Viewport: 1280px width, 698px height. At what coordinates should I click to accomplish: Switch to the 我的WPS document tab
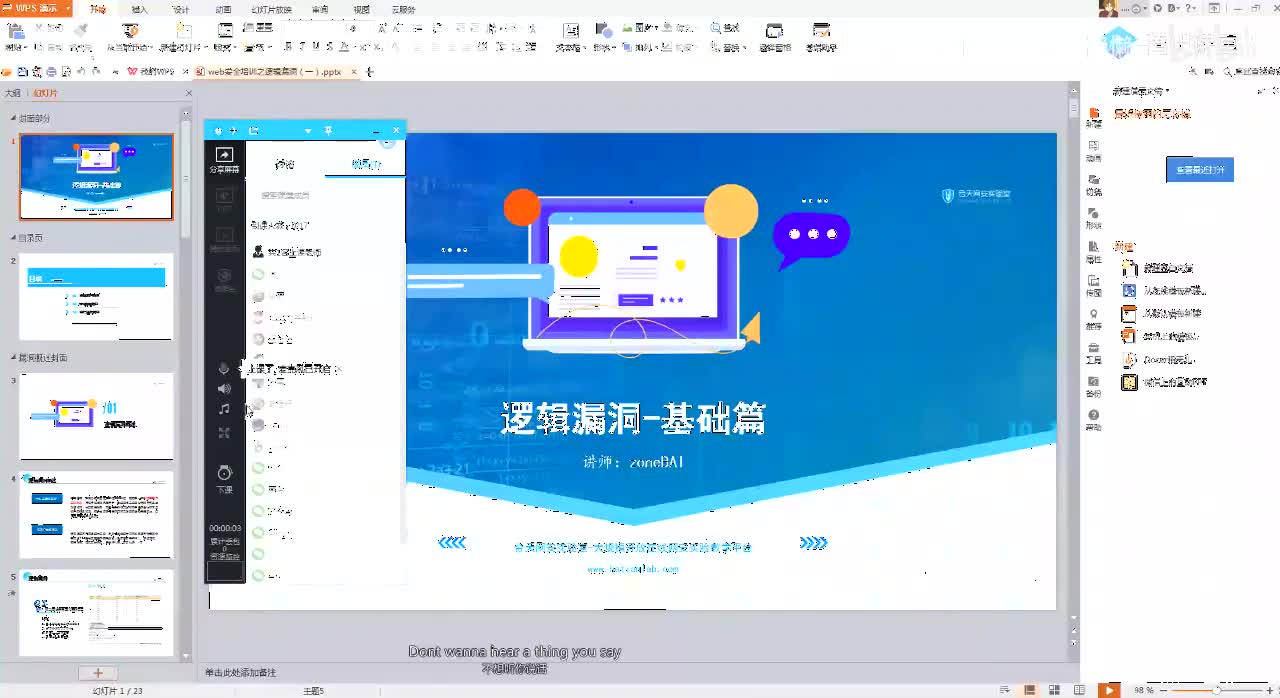click(151, 72)
